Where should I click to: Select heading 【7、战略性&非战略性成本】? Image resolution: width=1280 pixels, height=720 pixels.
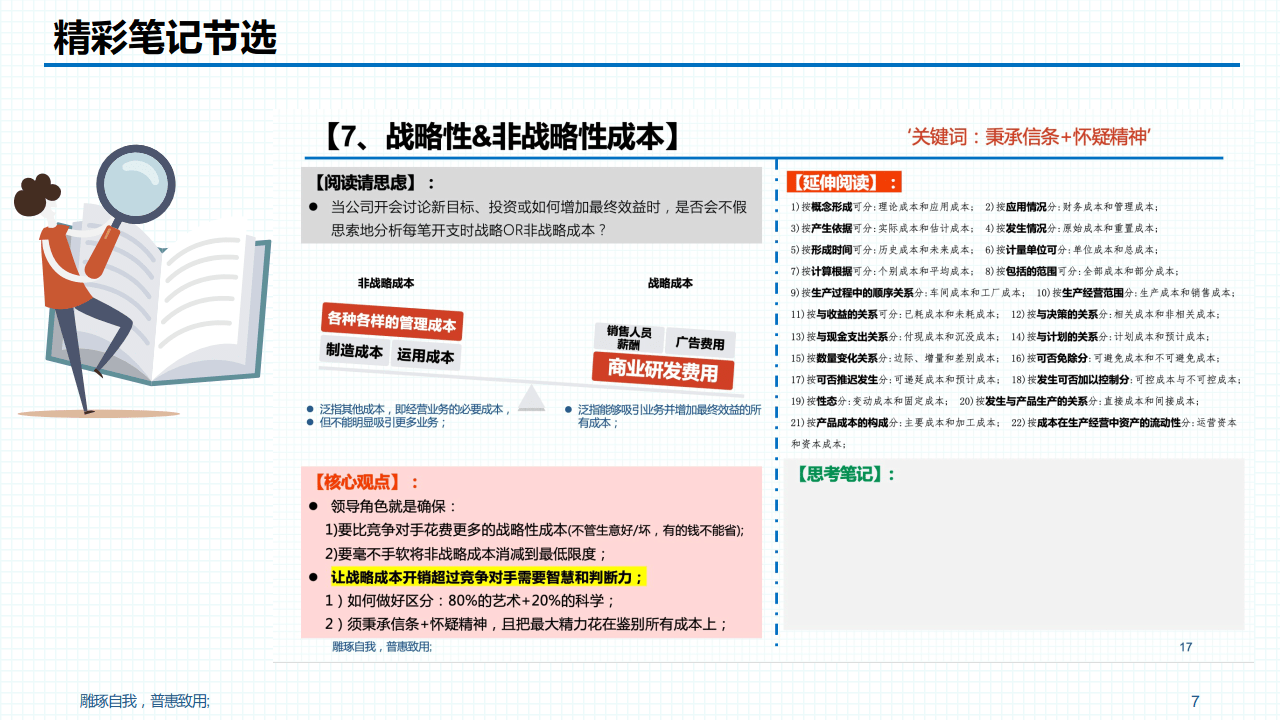[503, 136]
